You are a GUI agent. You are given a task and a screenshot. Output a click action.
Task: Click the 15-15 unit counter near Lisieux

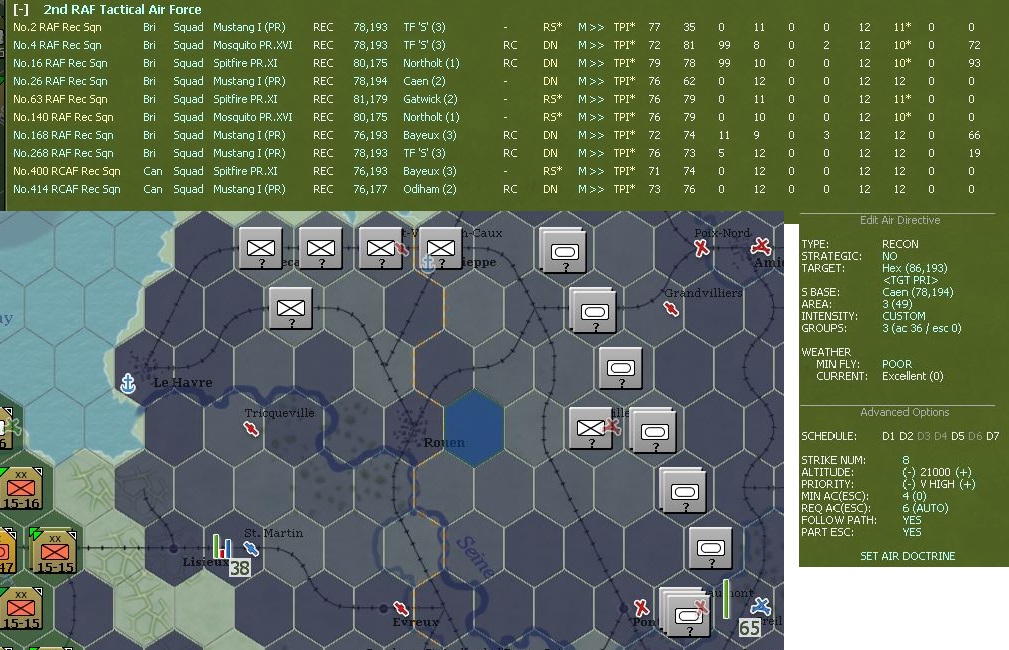point(52,549)
